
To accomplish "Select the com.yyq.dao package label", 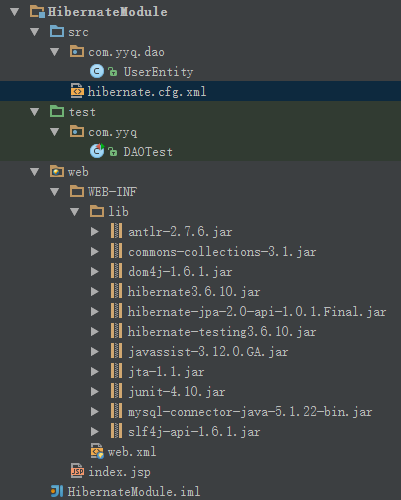I will (x=126, y=52).
